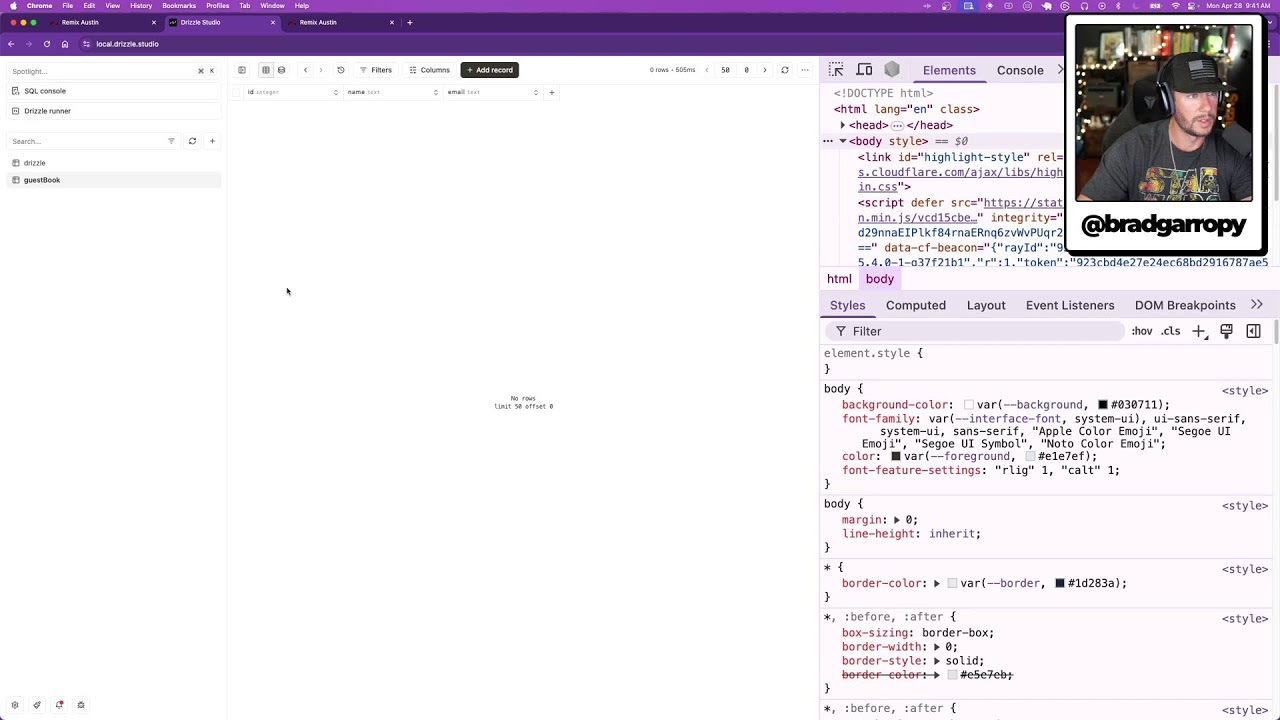Screen dimensions: 1280x720
Task: Sort by the email column
Action: pos(535,92)
